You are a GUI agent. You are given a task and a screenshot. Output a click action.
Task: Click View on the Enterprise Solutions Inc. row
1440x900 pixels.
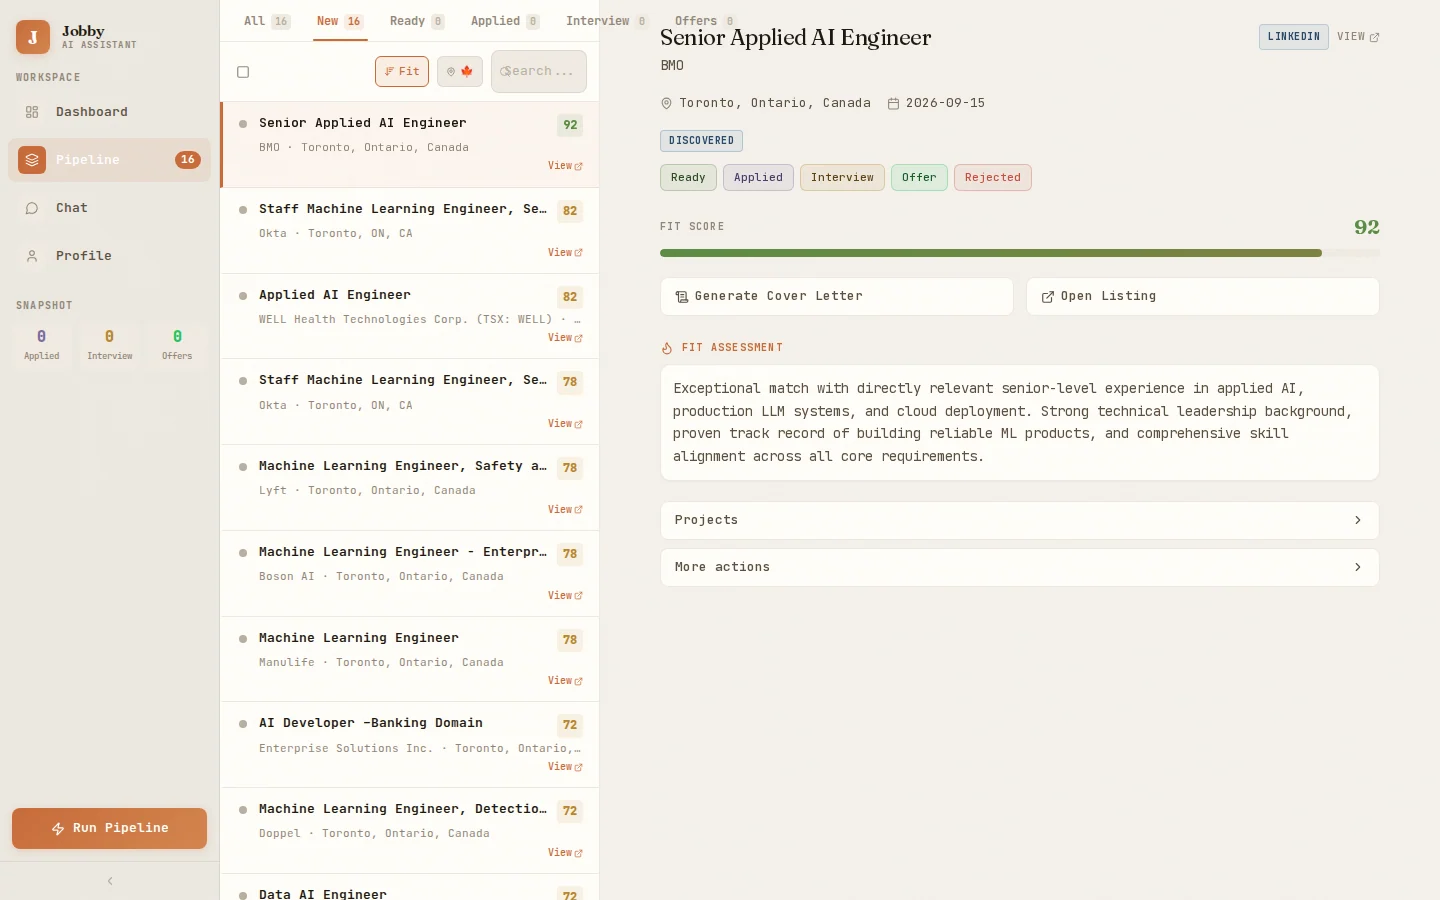pos(565,767)
